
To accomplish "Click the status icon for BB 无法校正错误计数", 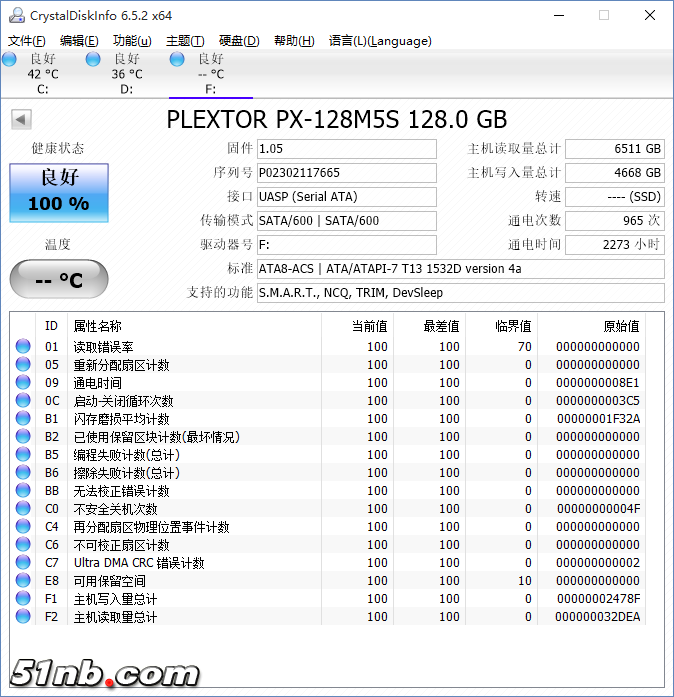I will click(23, 490).
